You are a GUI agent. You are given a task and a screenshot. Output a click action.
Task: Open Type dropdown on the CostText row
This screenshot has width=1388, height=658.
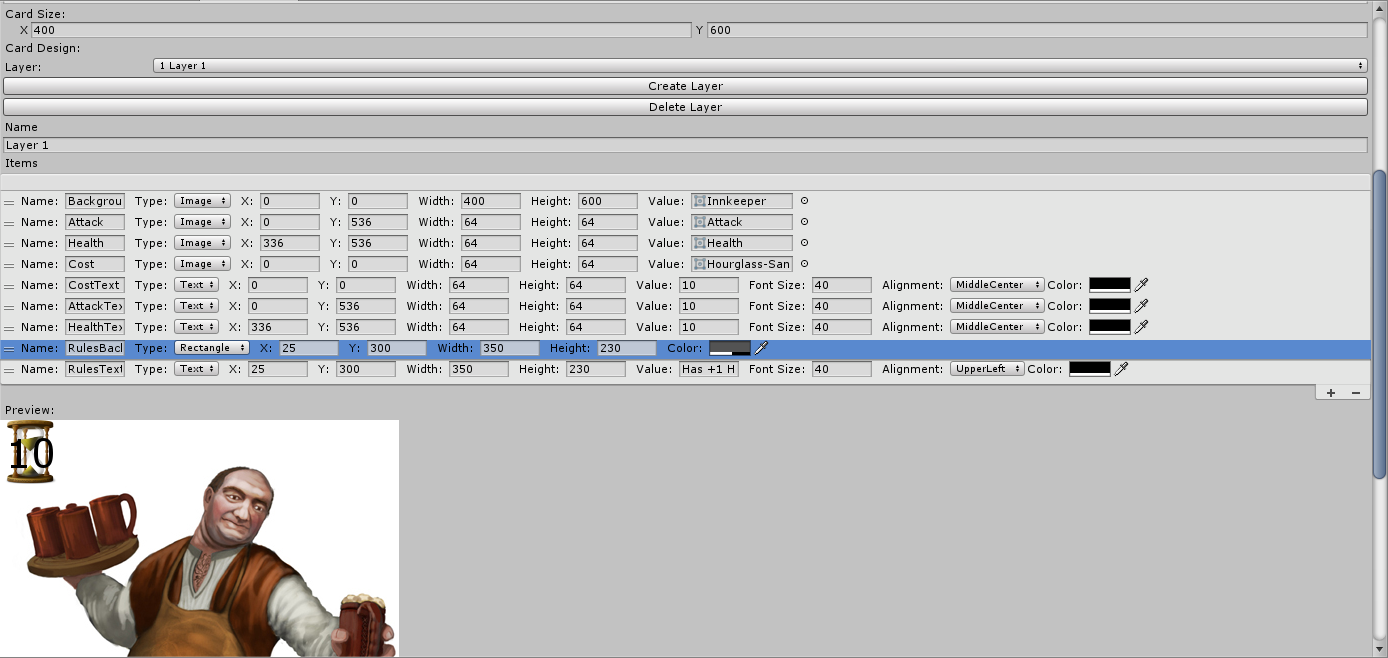coord(197,285)
